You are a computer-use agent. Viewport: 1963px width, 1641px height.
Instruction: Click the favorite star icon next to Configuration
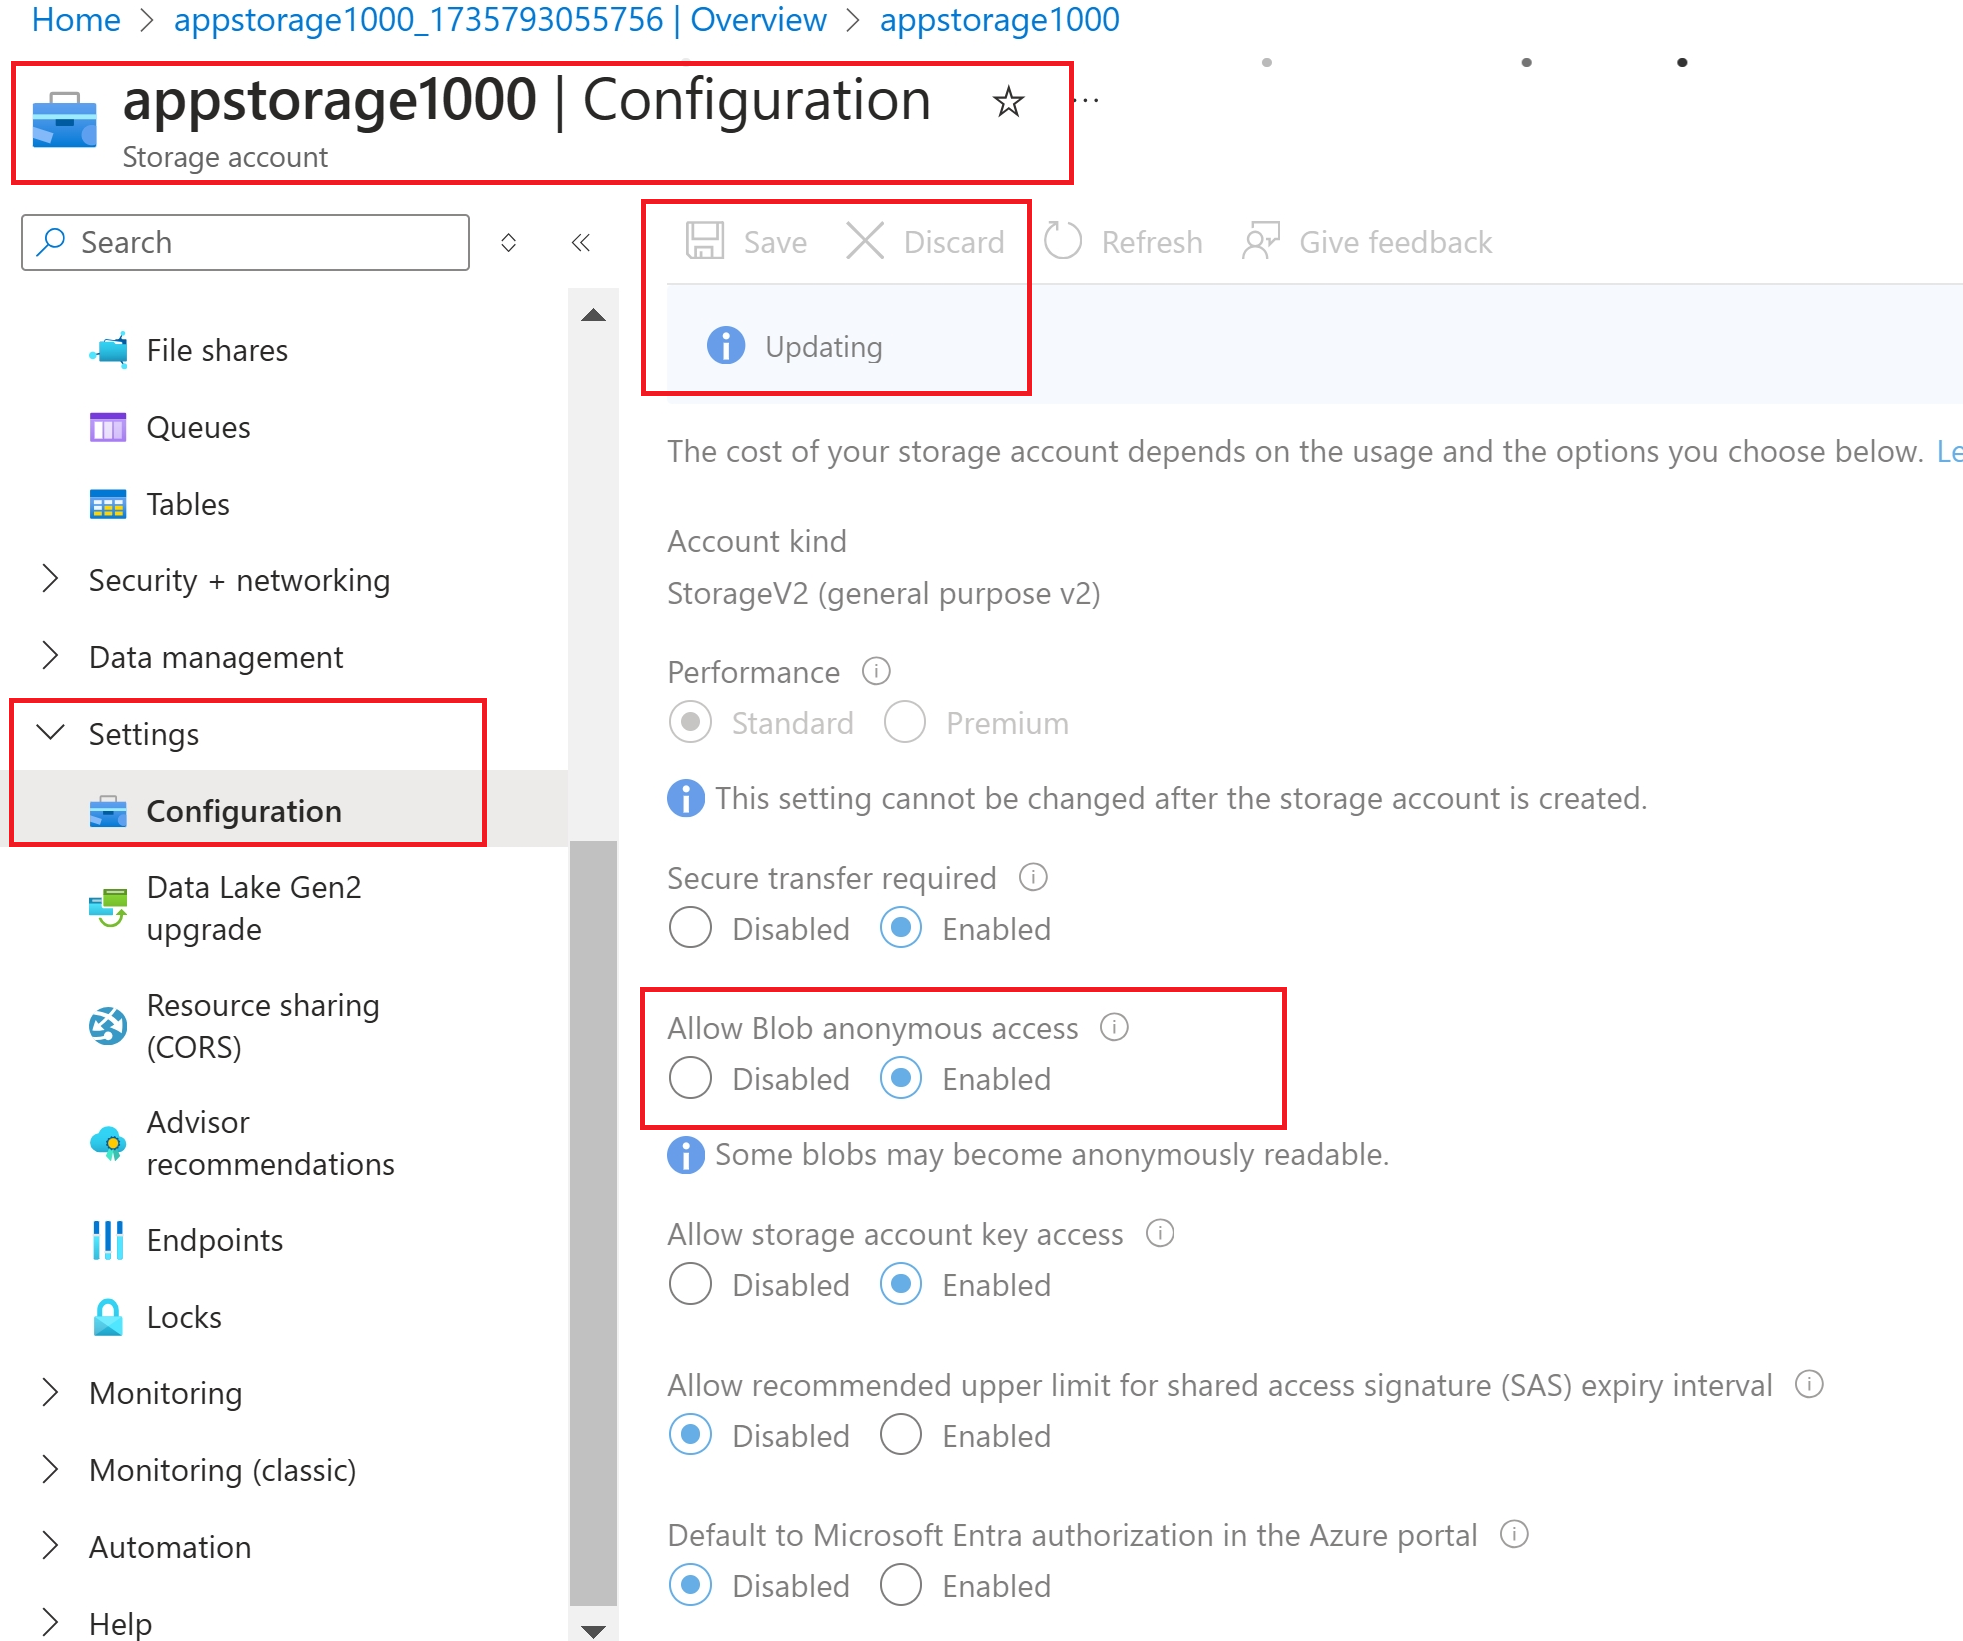[x=1008, y=102]
